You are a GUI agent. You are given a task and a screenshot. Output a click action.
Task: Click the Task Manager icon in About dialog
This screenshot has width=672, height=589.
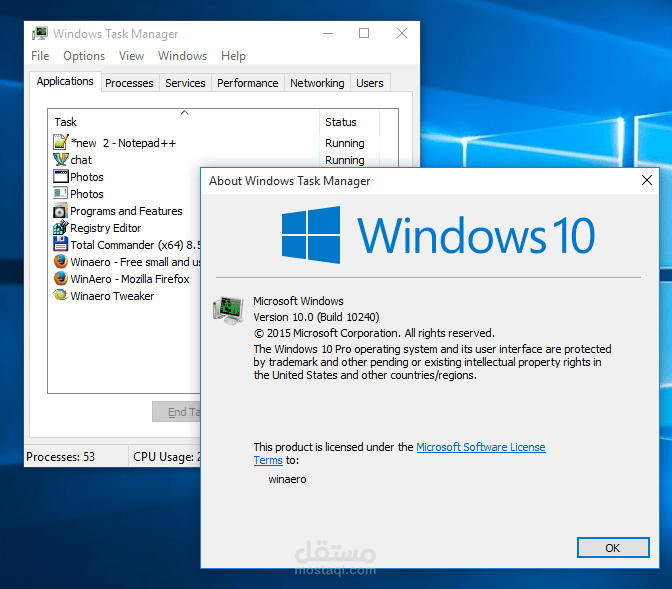[228, 311]
